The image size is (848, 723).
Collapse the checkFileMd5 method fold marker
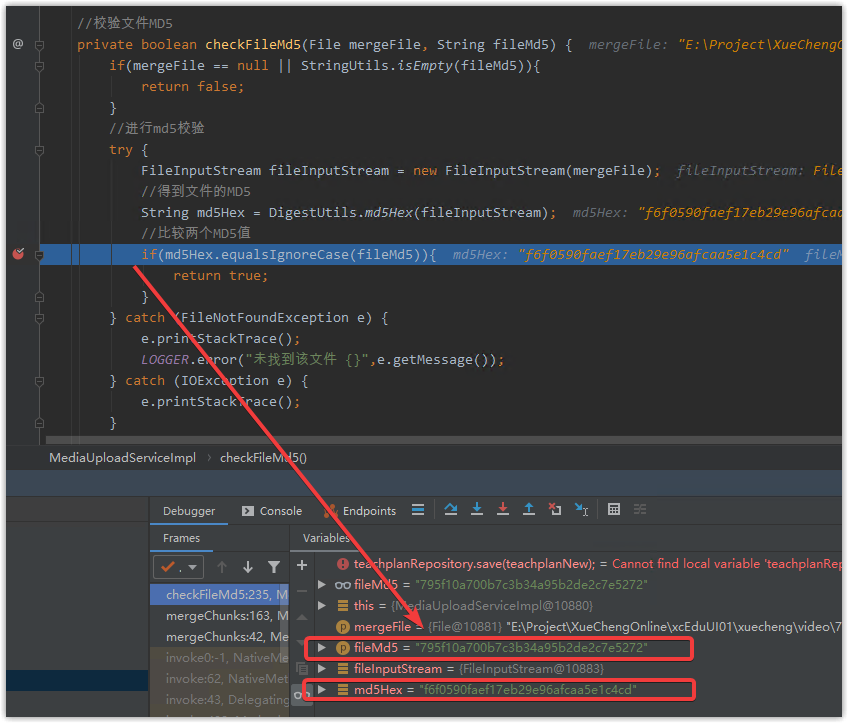click(39, 45)
